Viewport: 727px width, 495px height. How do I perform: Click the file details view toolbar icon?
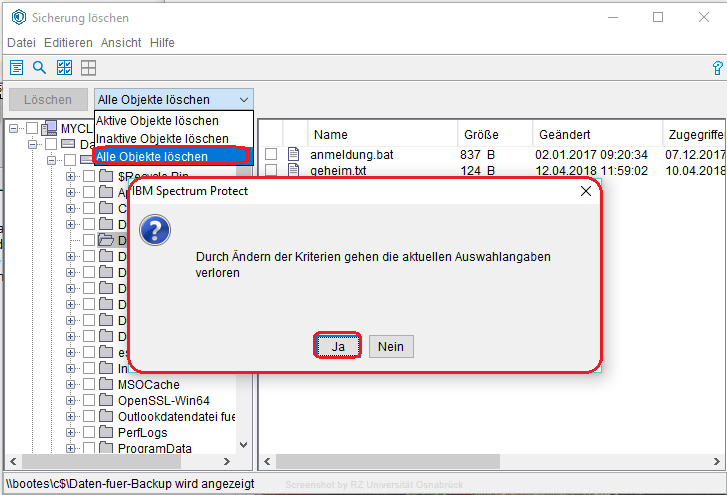[16, 68]
